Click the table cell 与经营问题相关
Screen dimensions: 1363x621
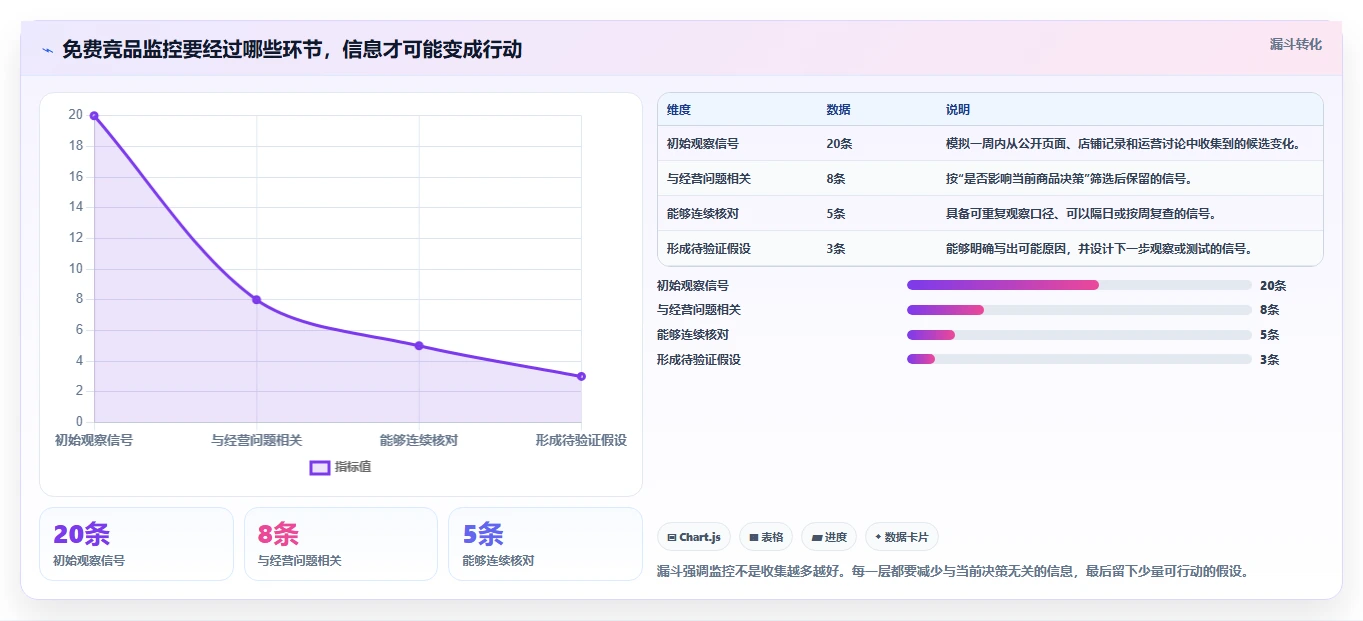(709, 179)
